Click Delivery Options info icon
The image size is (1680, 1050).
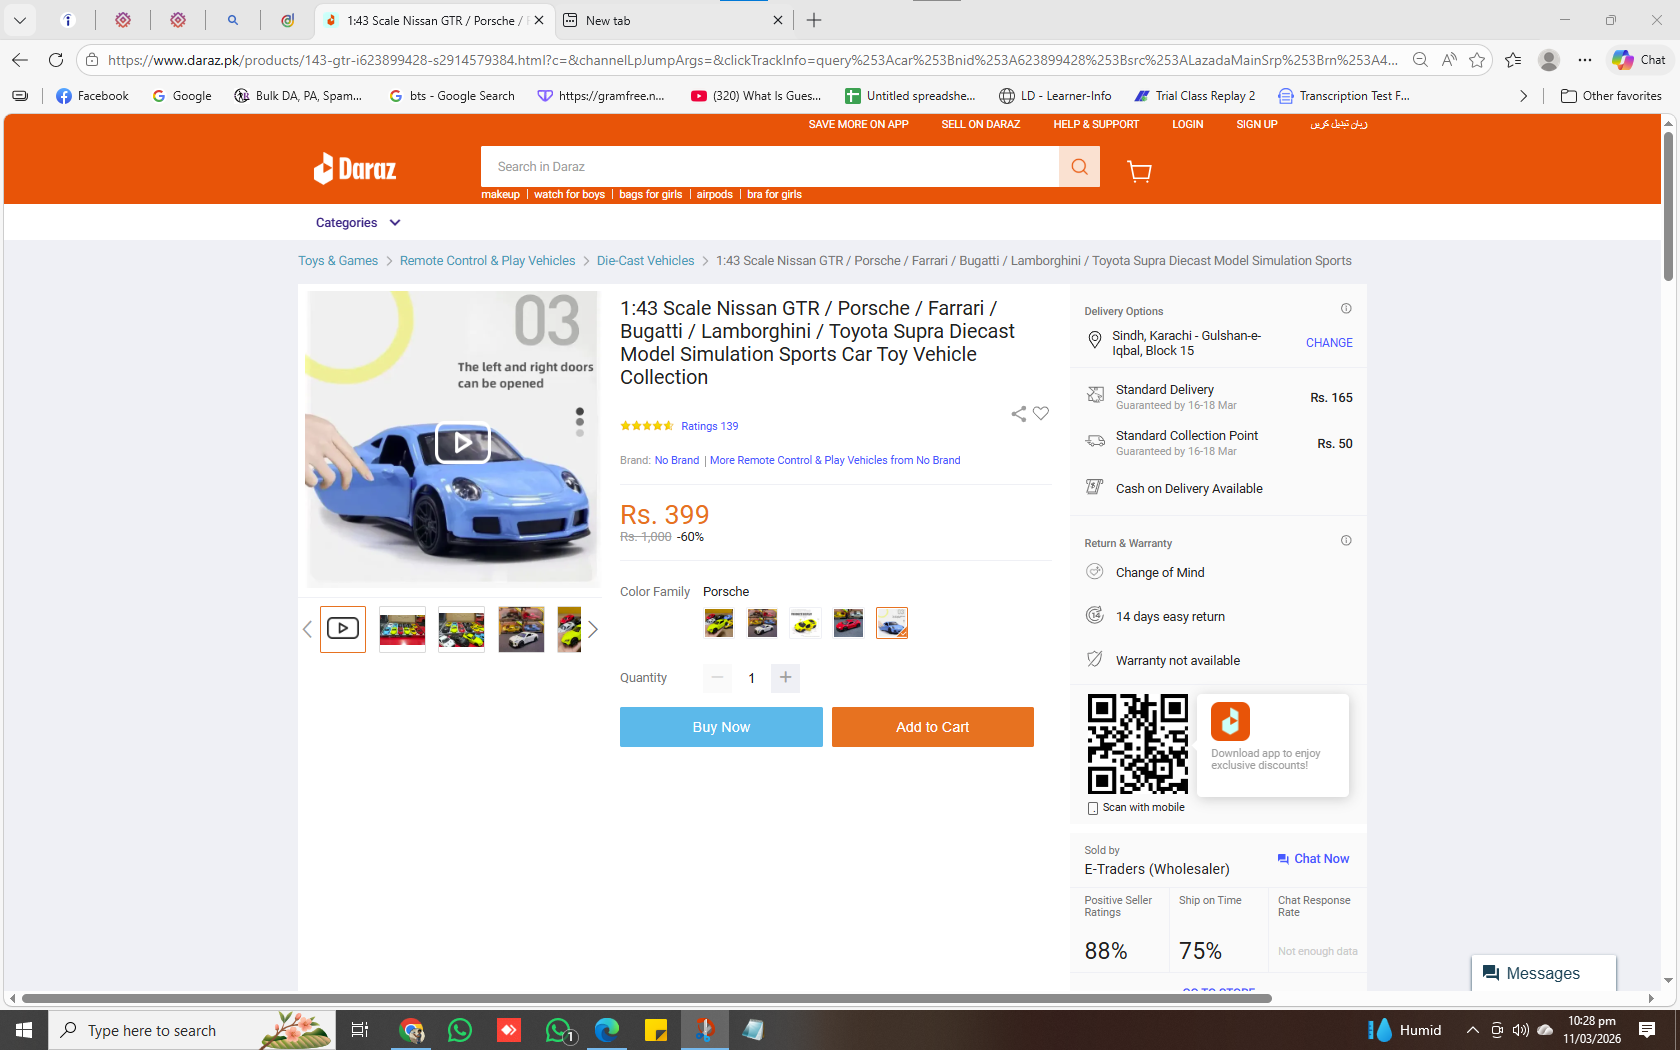coord(1346,309)
